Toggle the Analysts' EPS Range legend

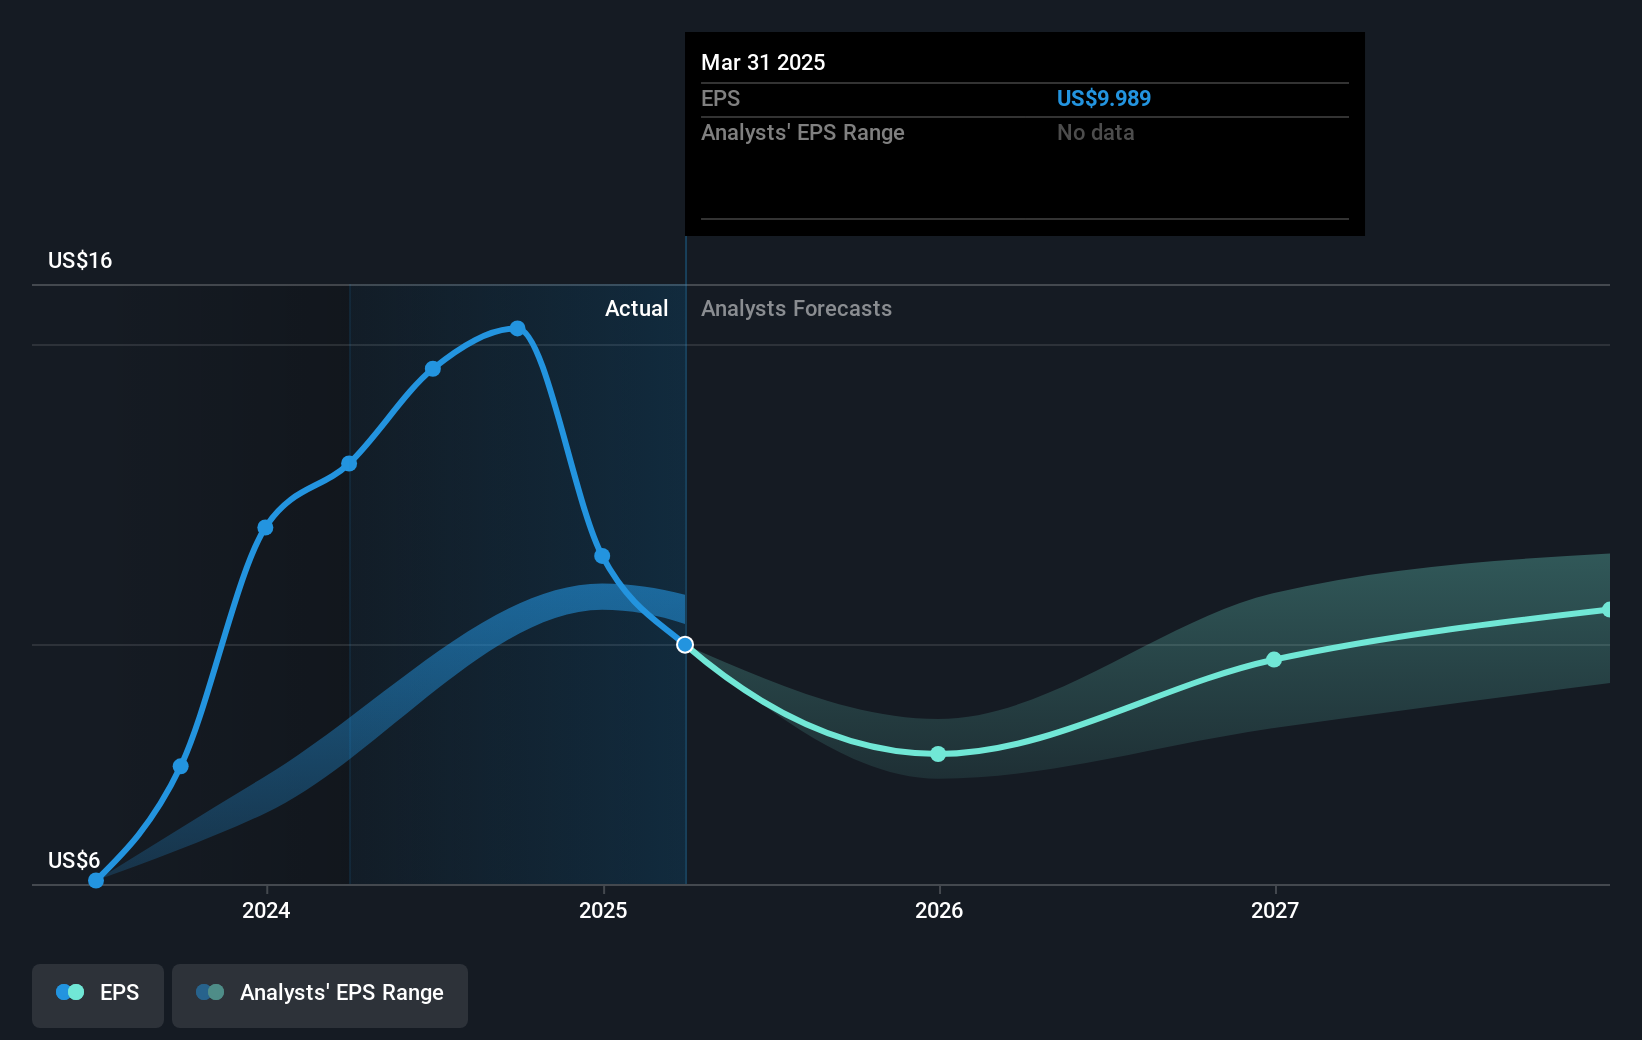[320, 995]
